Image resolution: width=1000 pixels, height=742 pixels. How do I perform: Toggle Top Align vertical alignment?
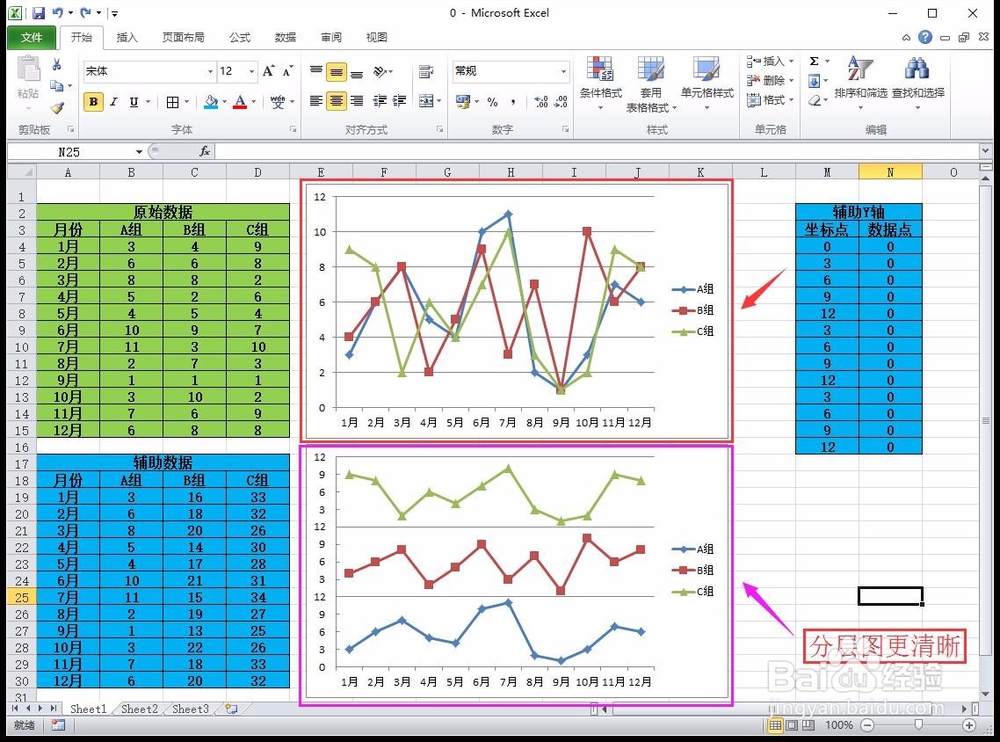316,71
